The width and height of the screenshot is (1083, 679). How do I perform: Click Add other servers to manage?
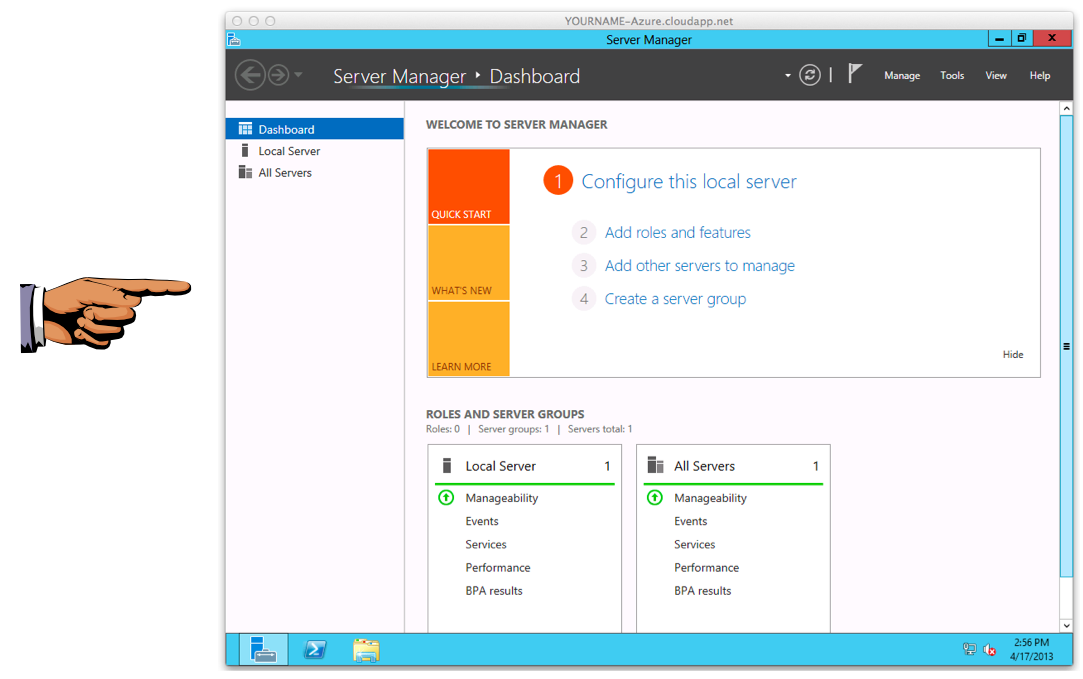click(x=700, y=266)
